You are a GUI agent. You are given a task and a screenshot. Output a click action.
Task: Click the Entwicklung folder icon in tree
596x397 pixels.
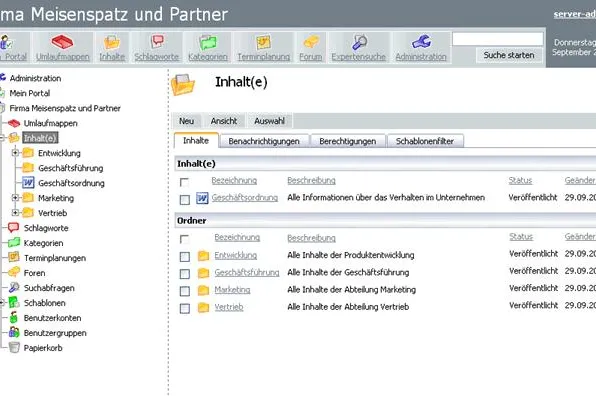pyautogui.click(x=28, y=153)
